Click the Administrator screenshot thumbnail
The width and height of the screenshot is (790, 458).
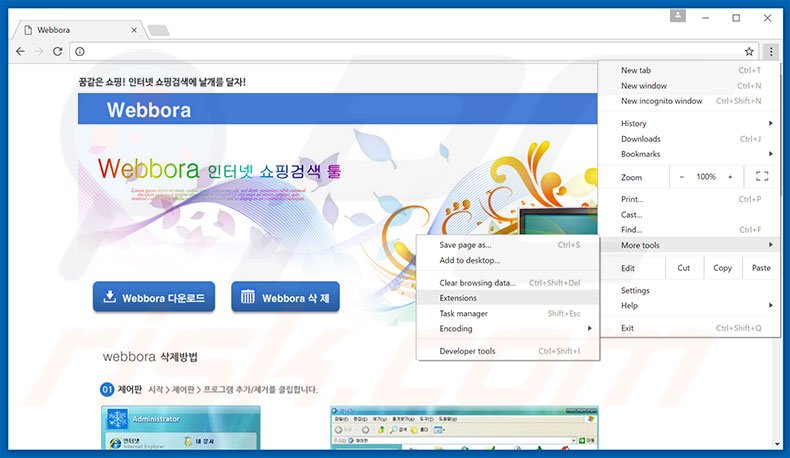[x=180, y=427]
